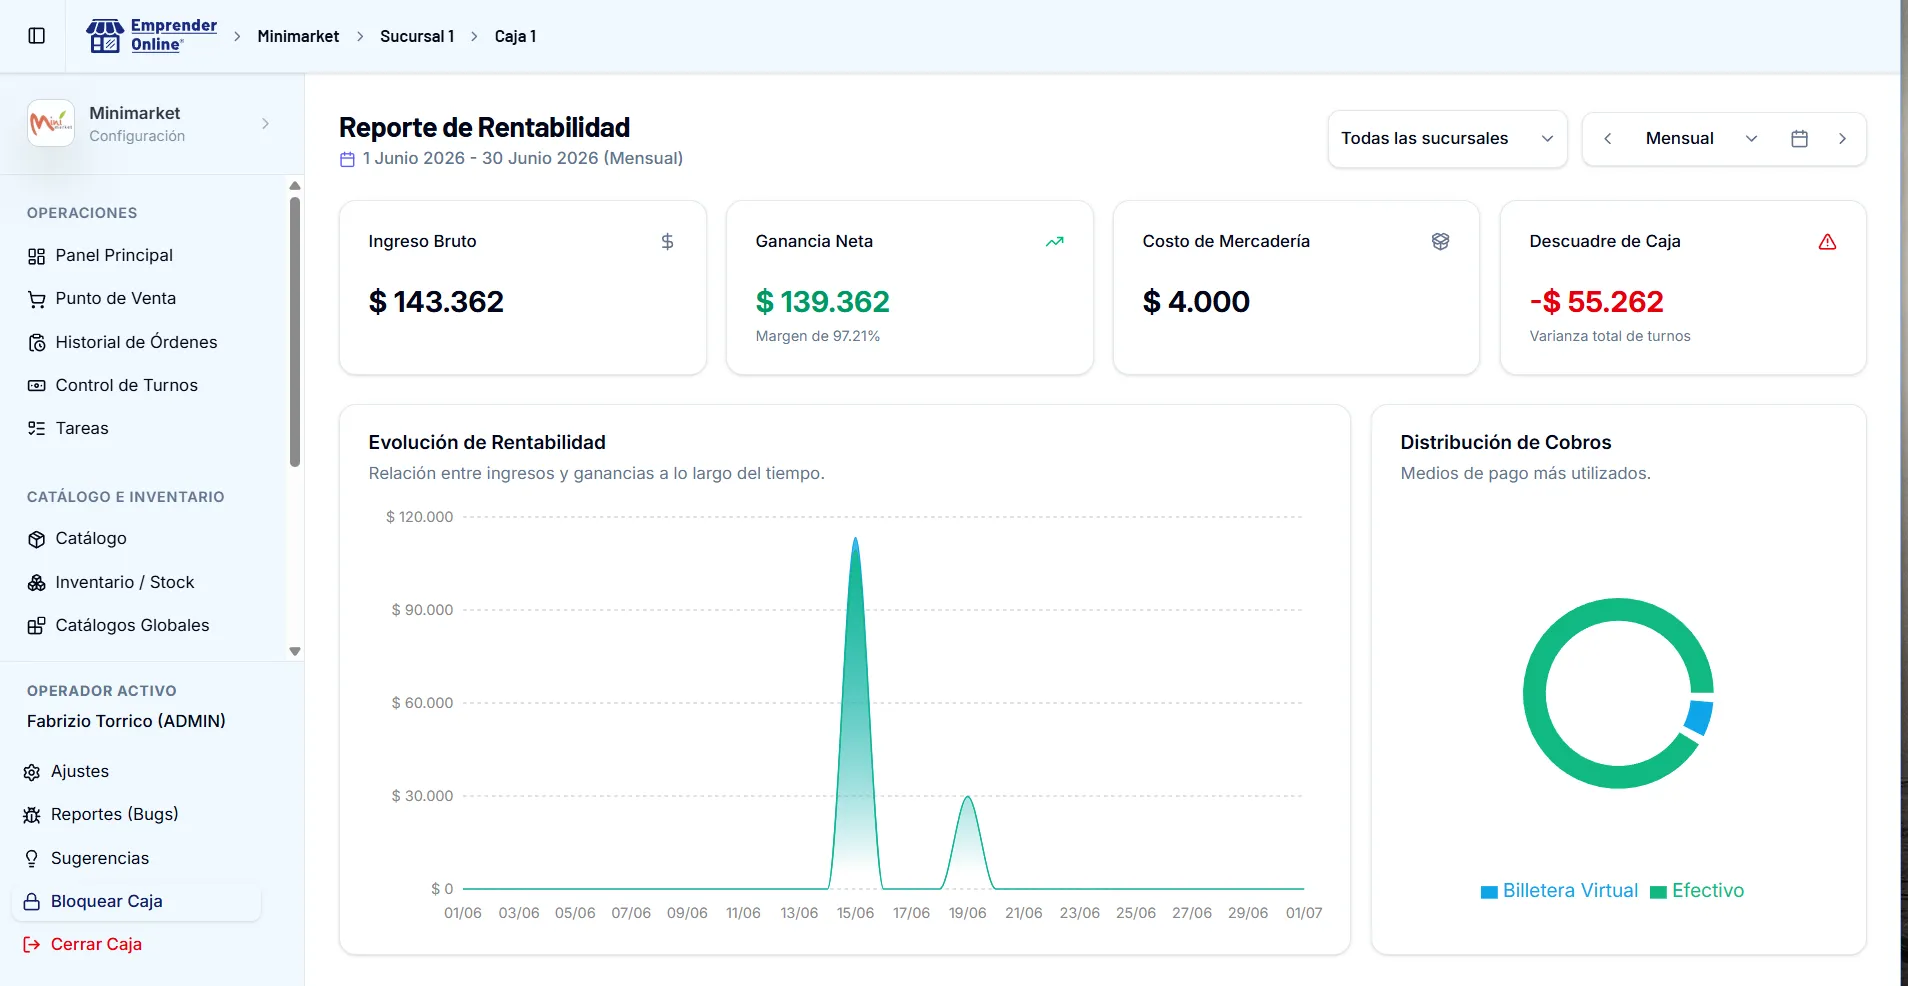Click the calendar icon beside report date range
The width and height of the screenshot is (1908, 986).
click(347, 159)
